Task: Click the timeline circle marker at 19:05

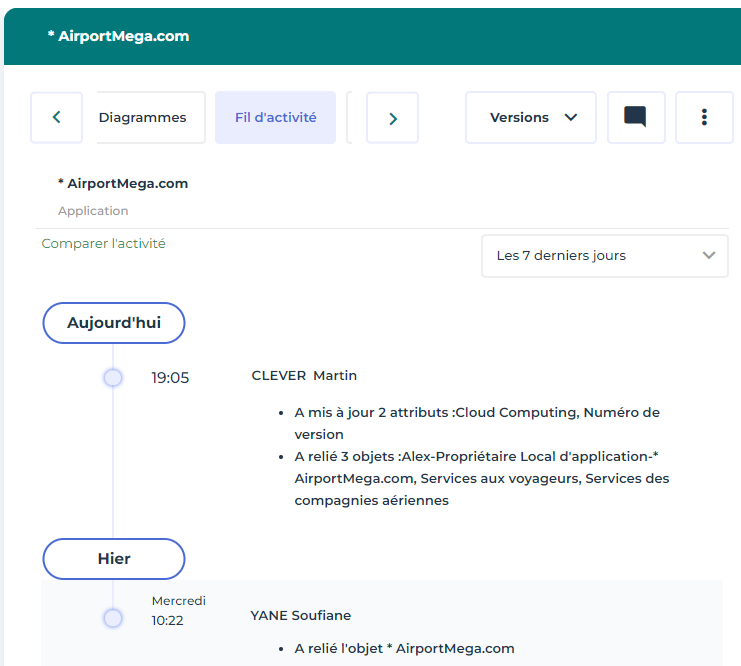Action: (x=113, y=377)
